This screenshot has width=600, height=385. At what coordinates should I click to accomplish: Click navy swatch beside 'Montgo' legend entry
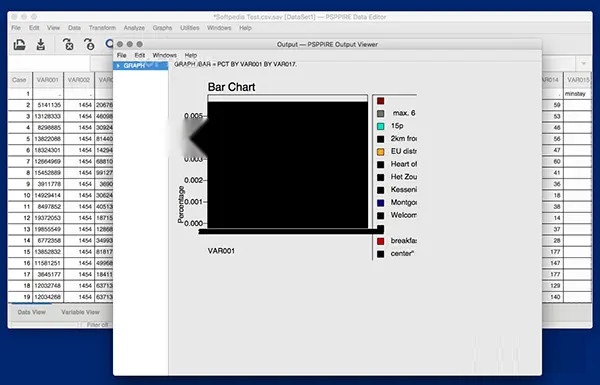(380, 203)
